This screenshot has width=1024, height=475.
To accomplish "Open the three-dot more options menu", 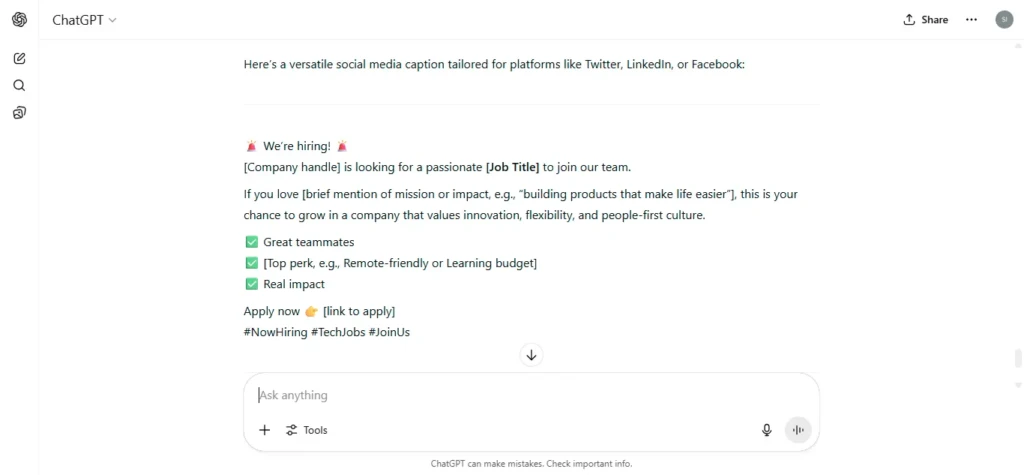I will click(x=971, y=20).
